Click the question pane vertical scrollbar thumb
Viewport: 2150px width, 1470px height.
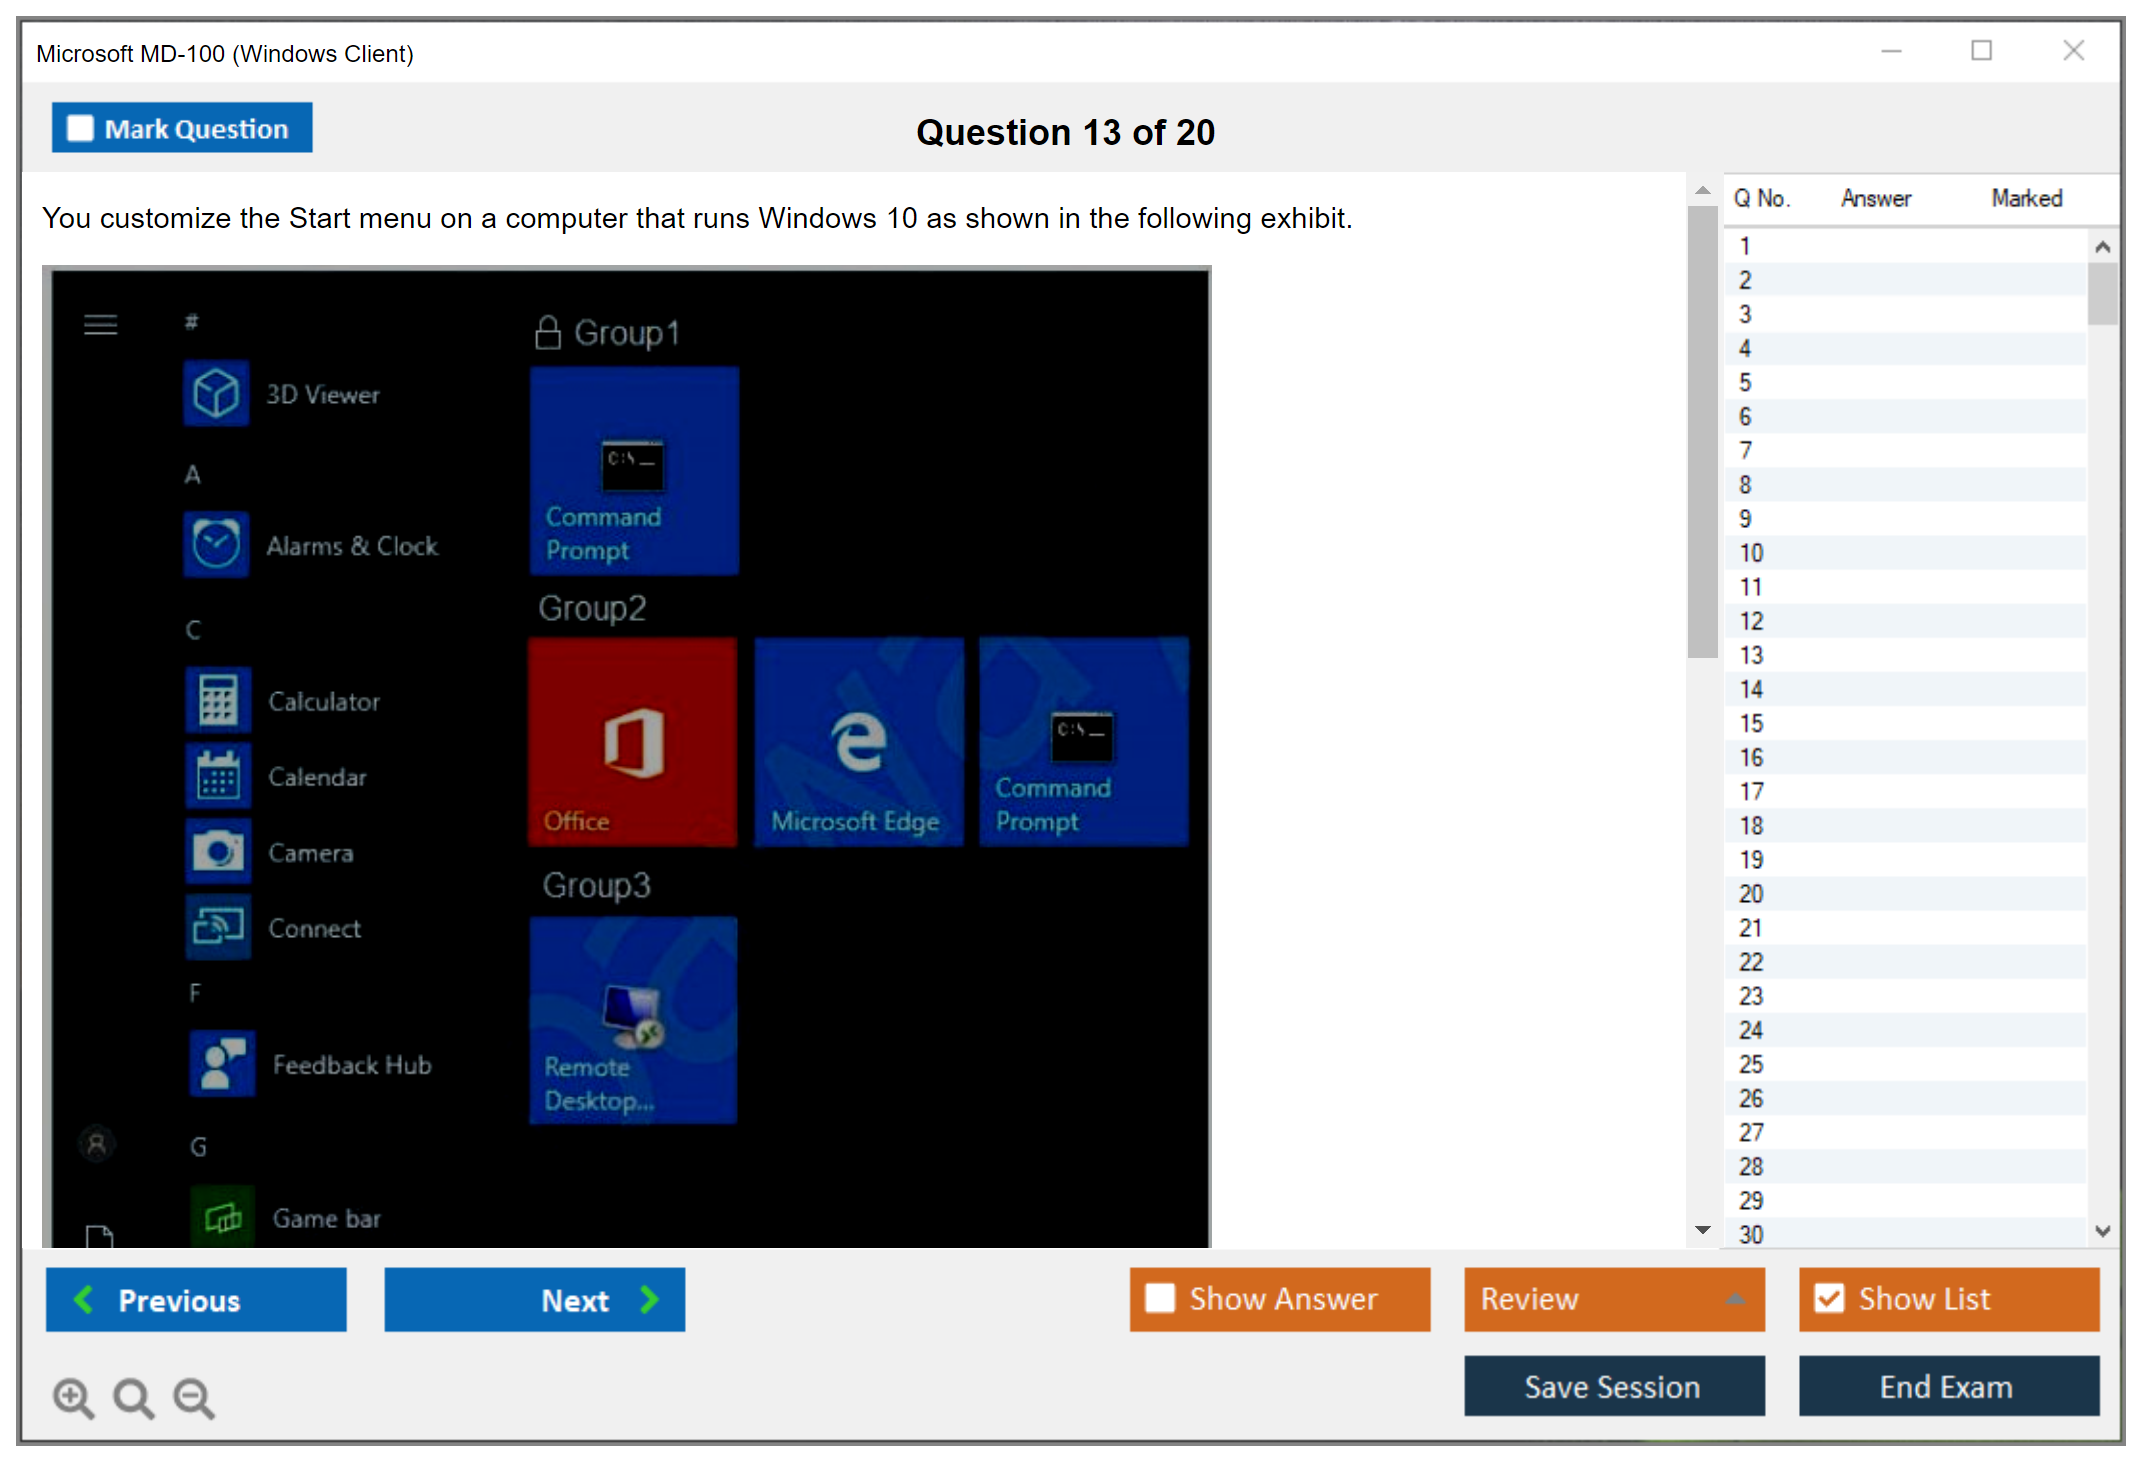[1702, 430]
